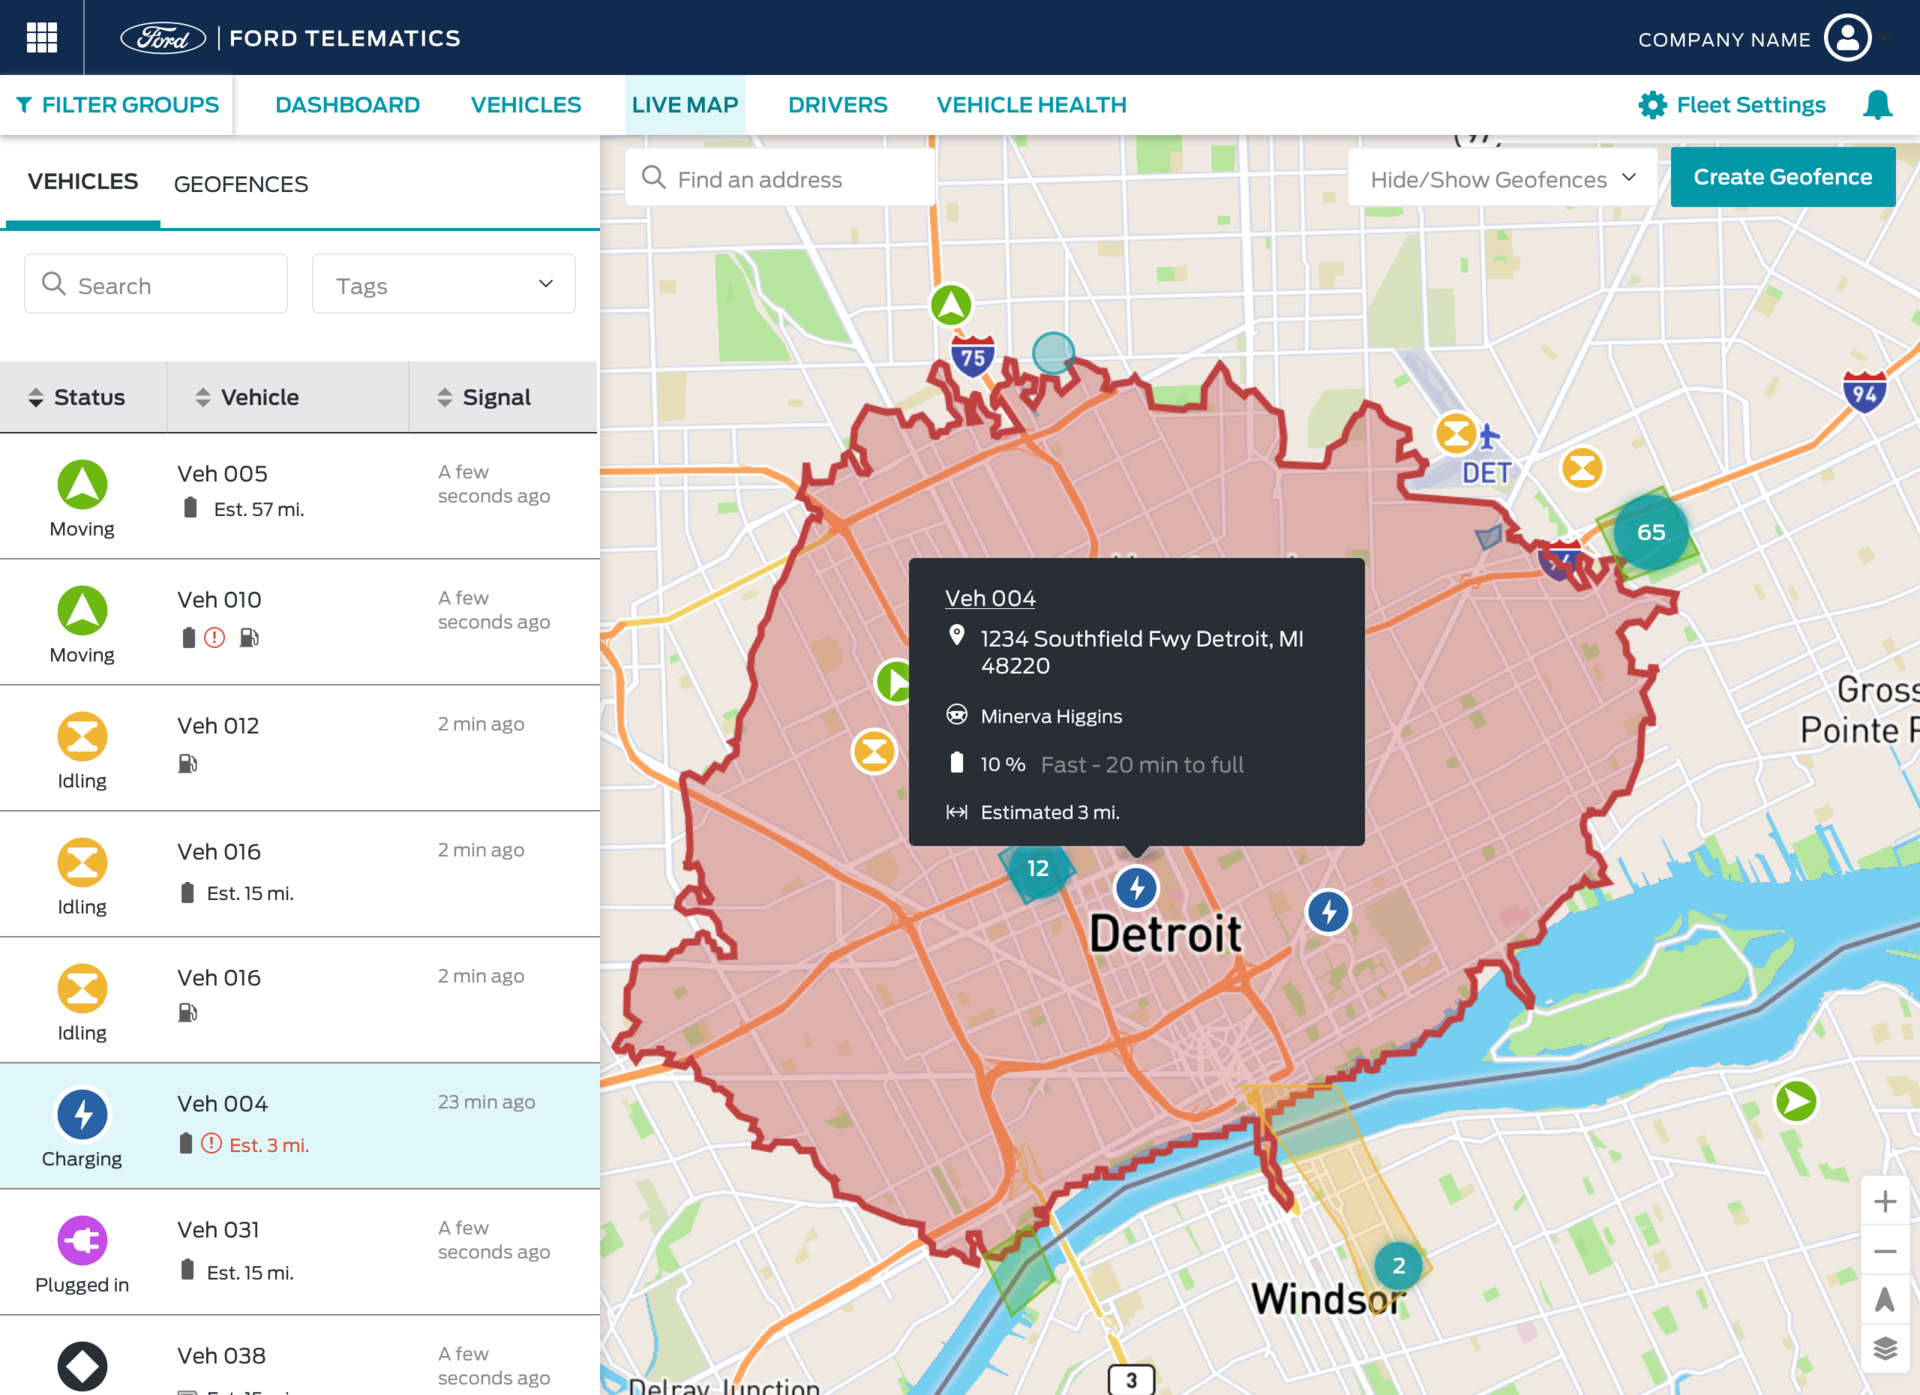1920x1395 pixels.
Task: Expand the Tags dropdown
Action: 443,284
